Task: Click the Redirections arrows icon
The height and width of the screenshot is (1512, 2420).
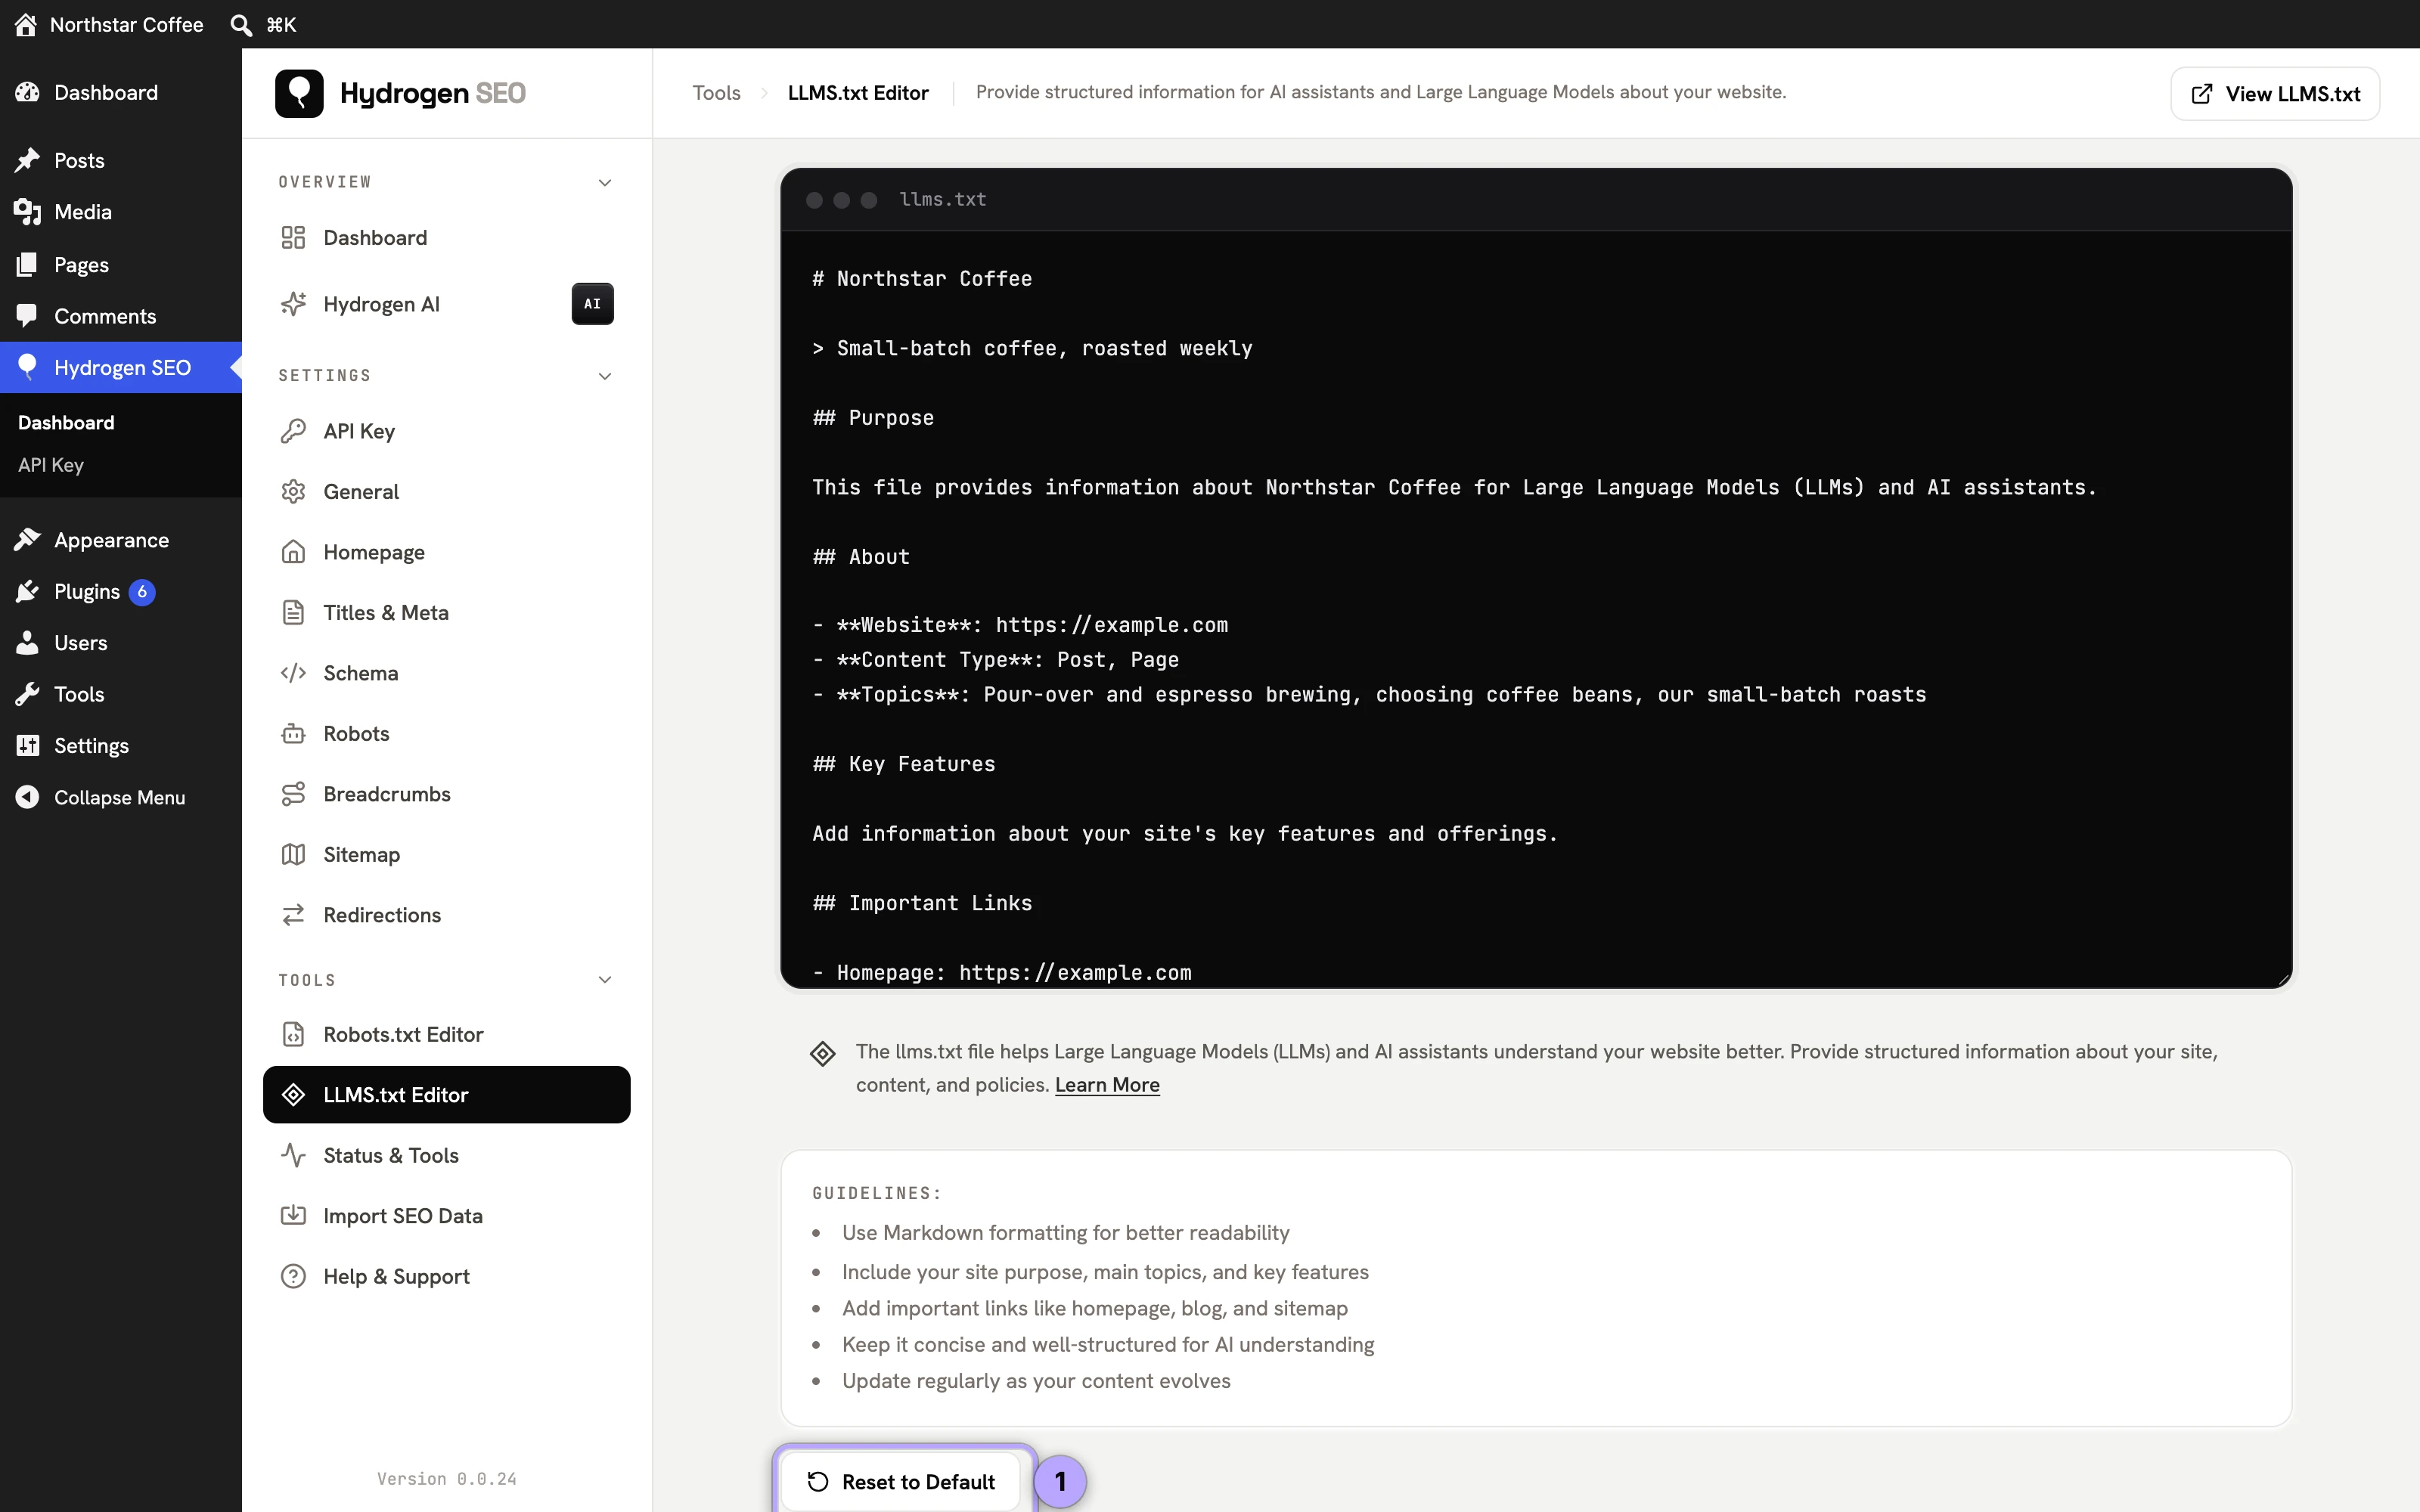Action: [293, 915]
